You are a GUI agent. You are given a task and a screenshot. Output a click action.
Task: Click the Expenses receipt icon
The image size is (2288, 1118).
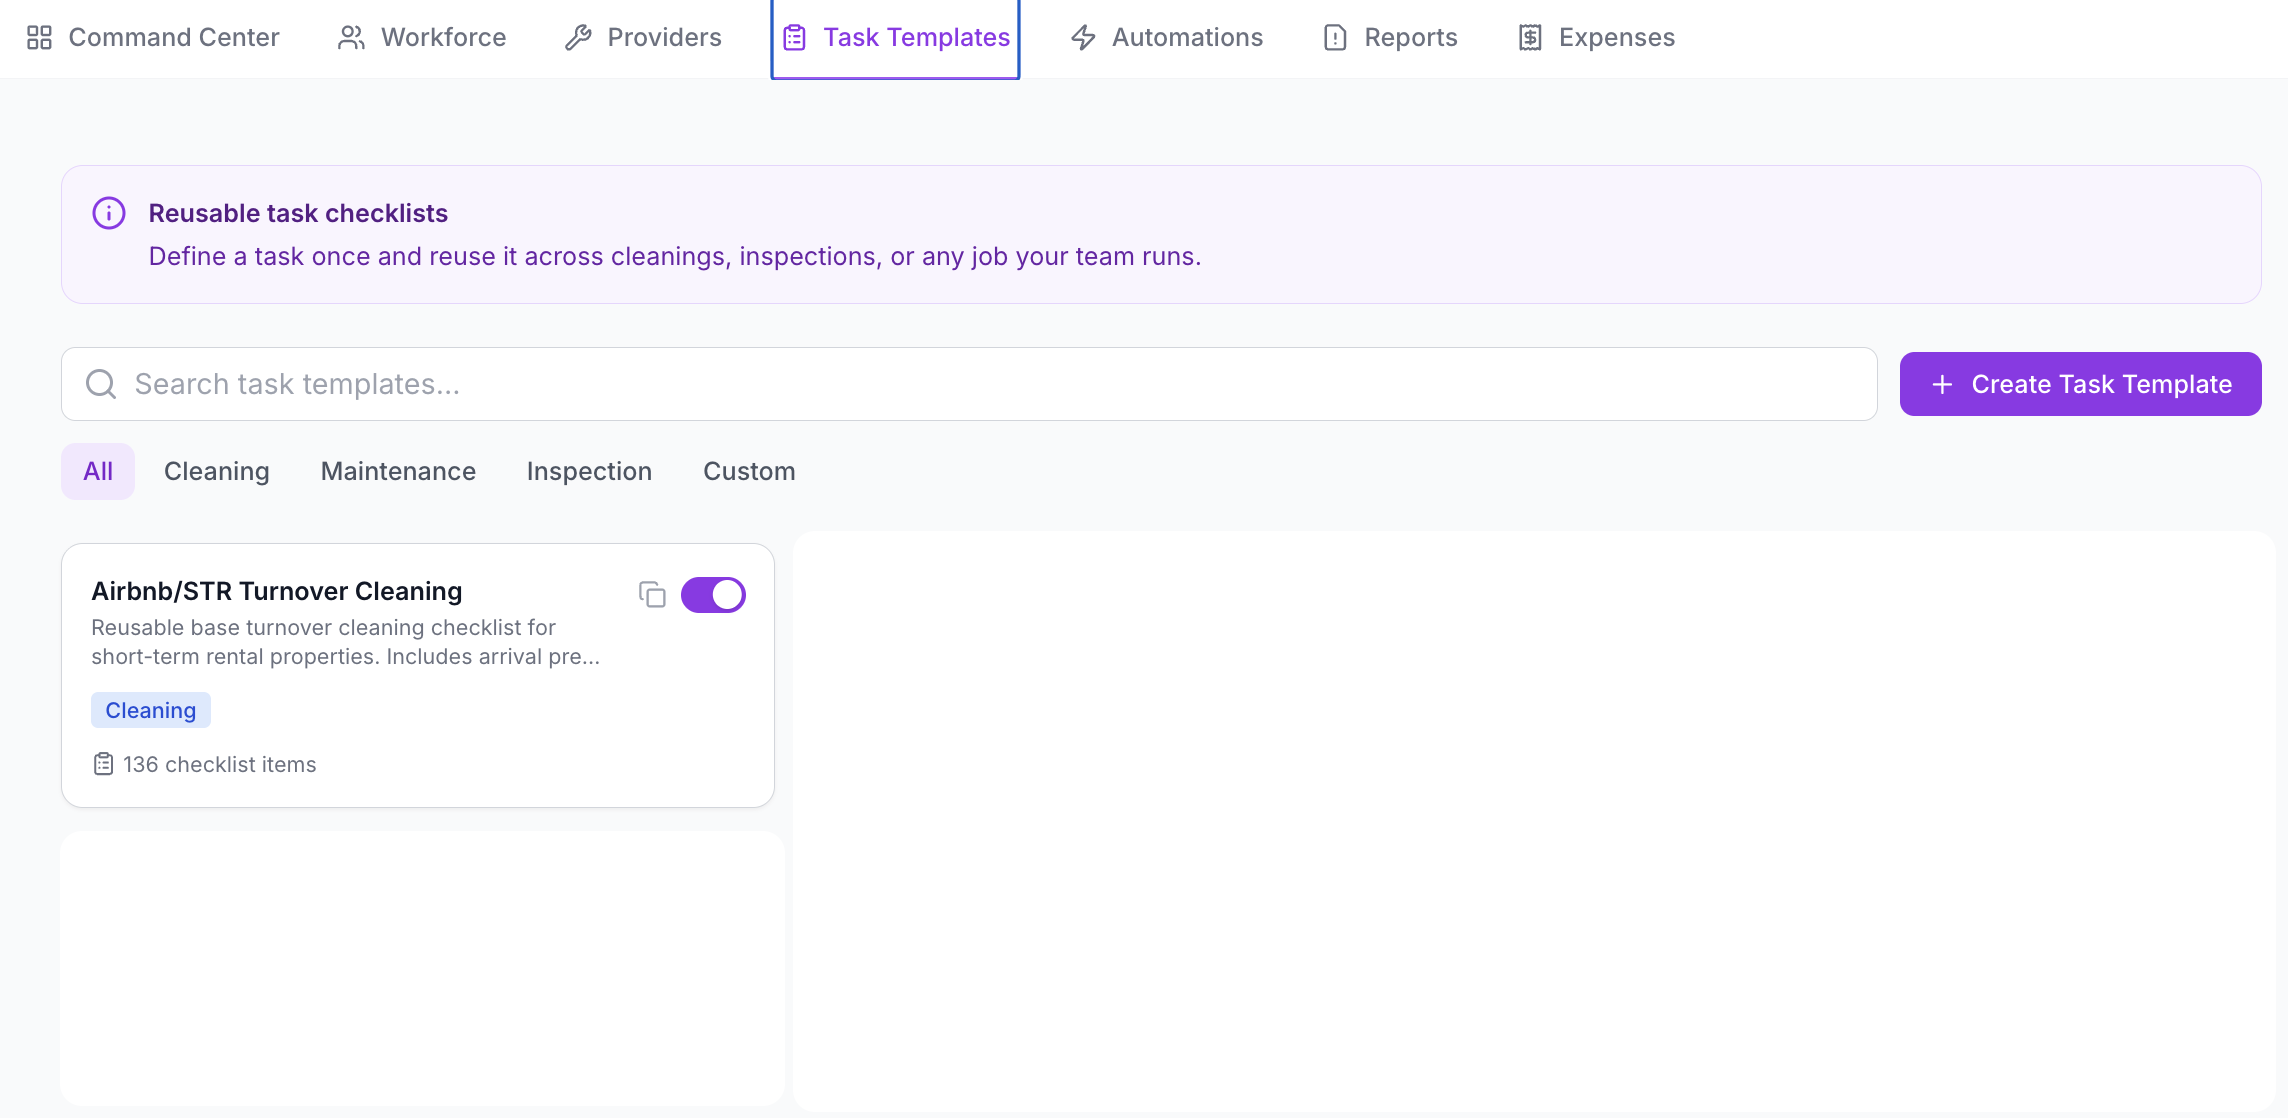click(1530, 38)
